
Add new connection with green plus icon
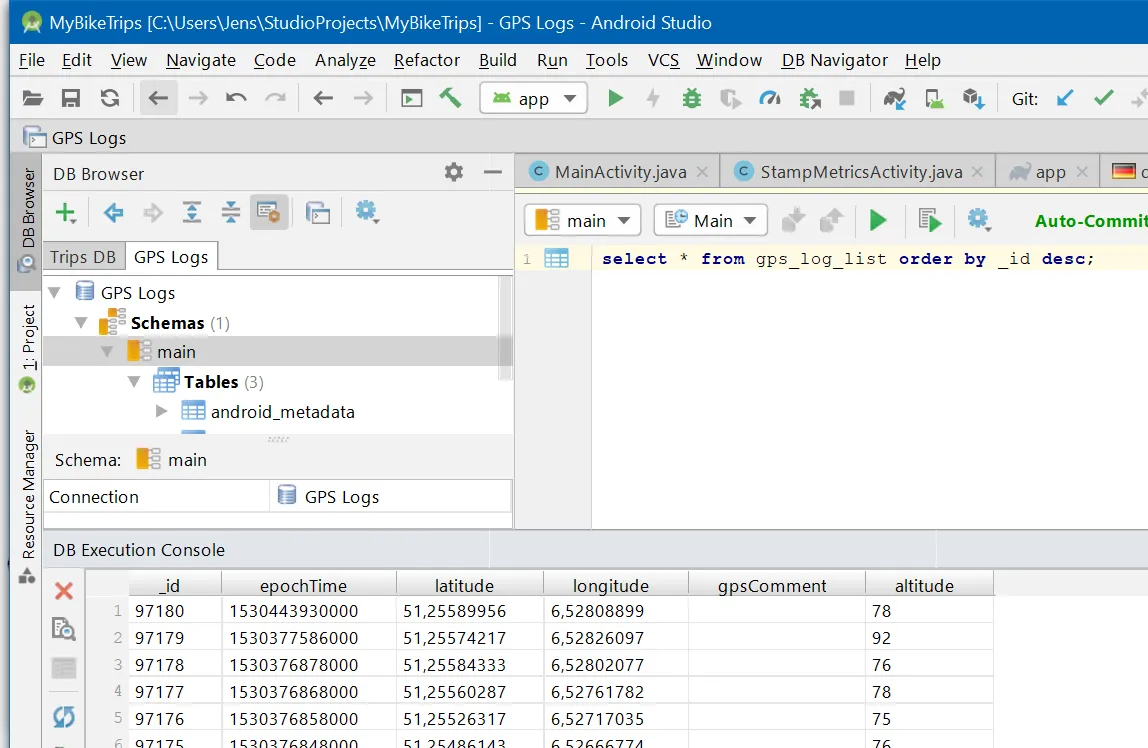pyautogui.click(x=66, y=212)
